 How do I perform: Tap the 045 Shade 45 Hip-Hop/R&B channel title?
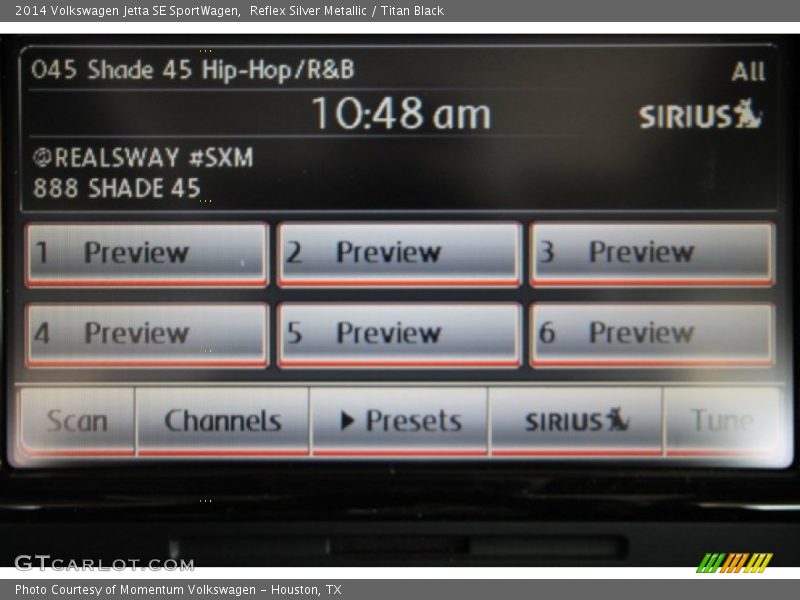(192, 70)
